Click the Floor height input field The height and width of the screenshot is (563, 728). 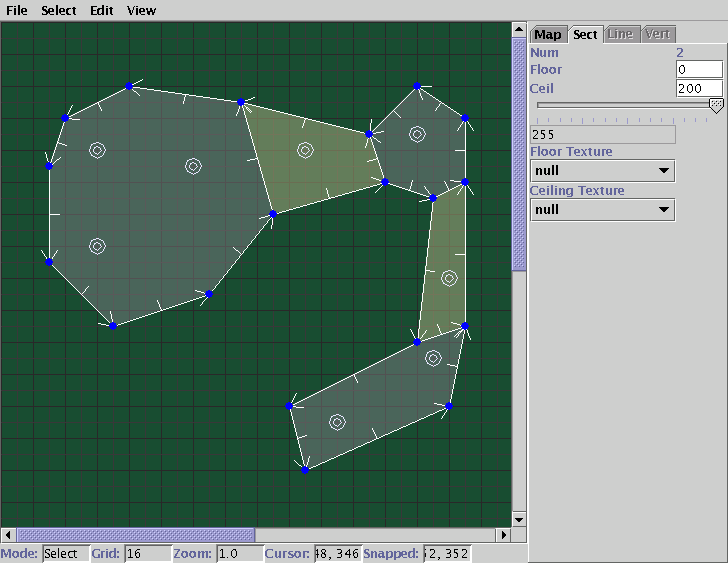699,70
